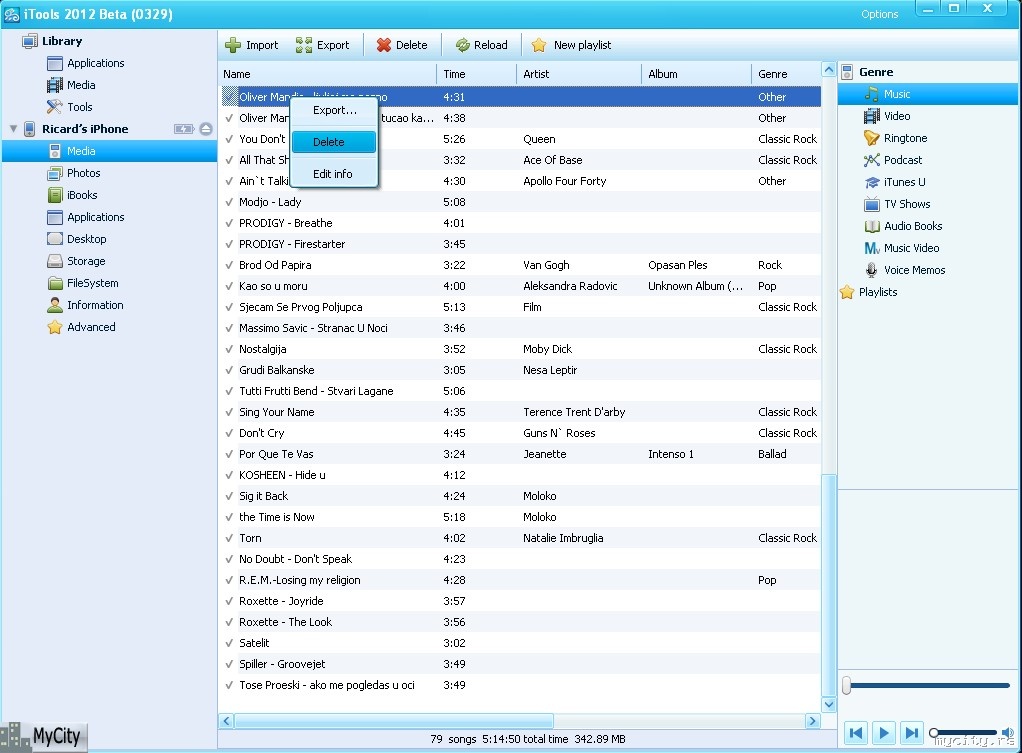Select Ringtone genre in right panel
The image size is (1022, 753).
(x=905, y=138)
